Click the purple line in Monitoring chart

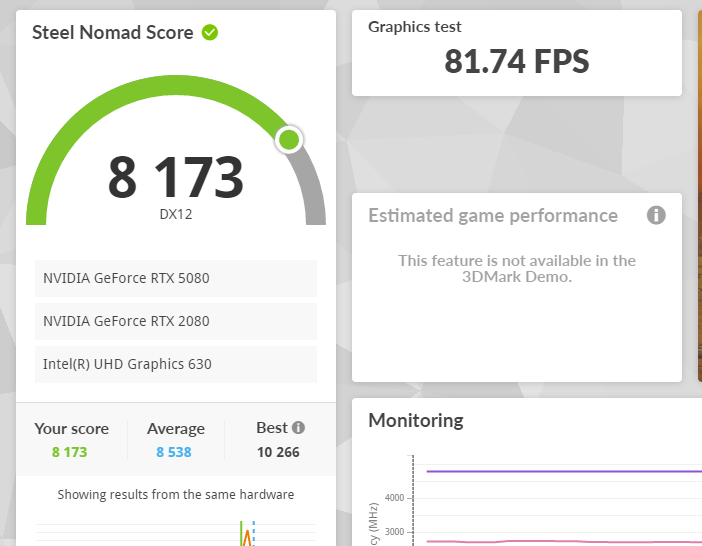pos(564,471)
